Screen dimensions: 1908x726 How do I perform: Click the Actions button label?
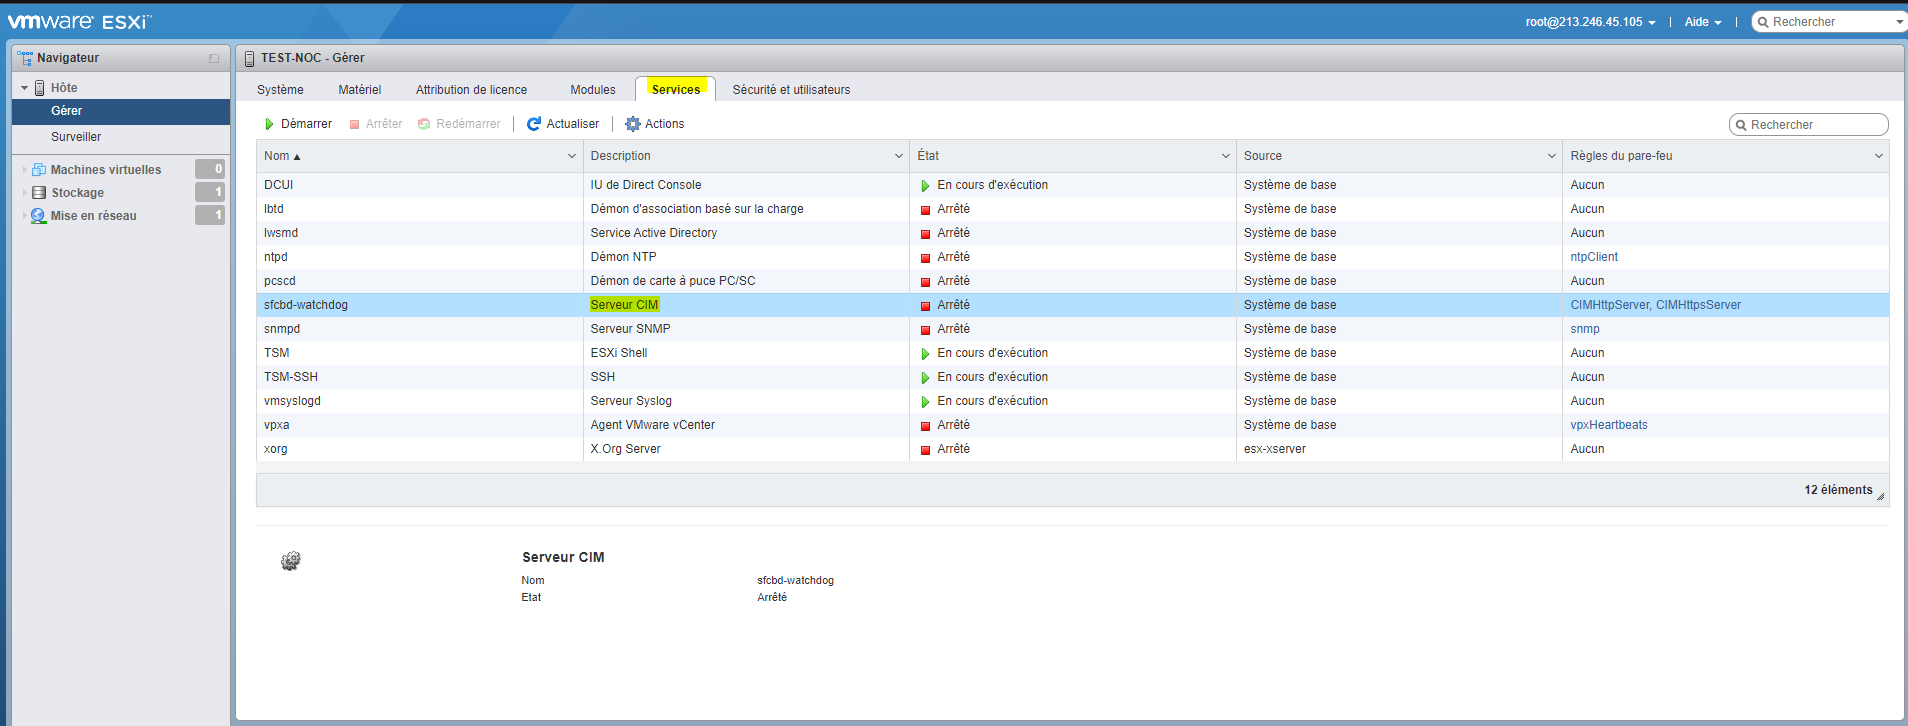pos(664,124)
